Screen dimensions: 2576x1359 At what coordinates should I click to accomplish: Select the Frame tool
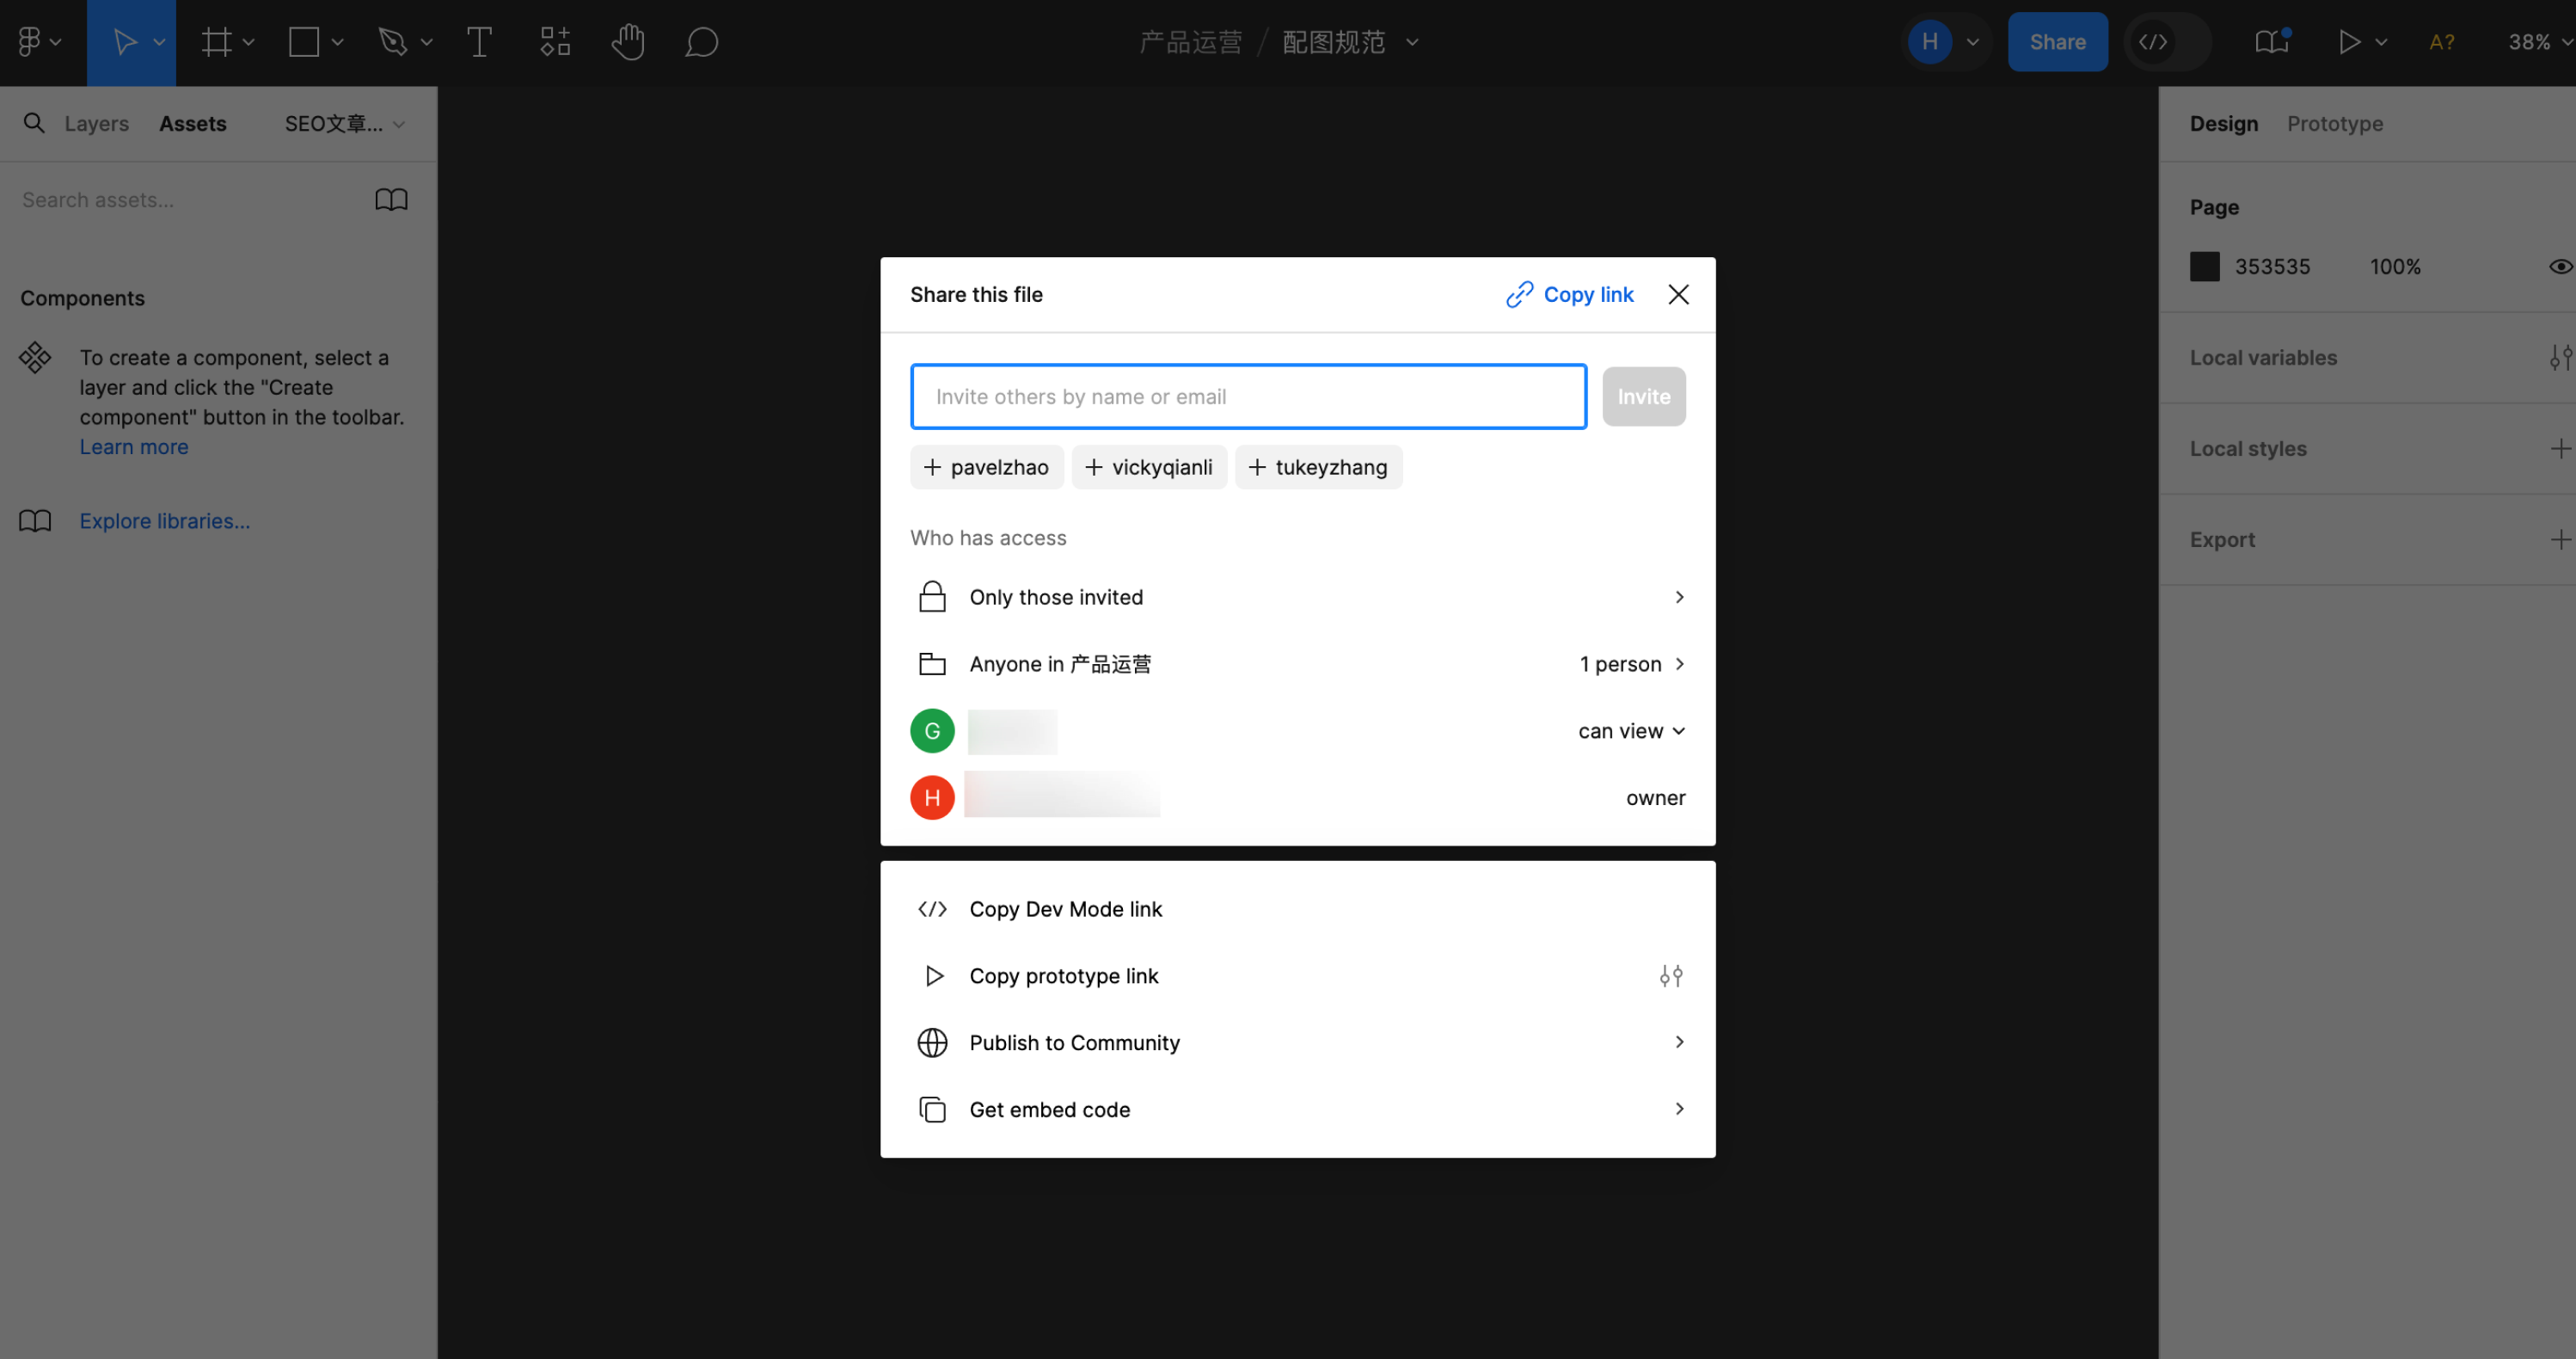click(x=216, y=42)
